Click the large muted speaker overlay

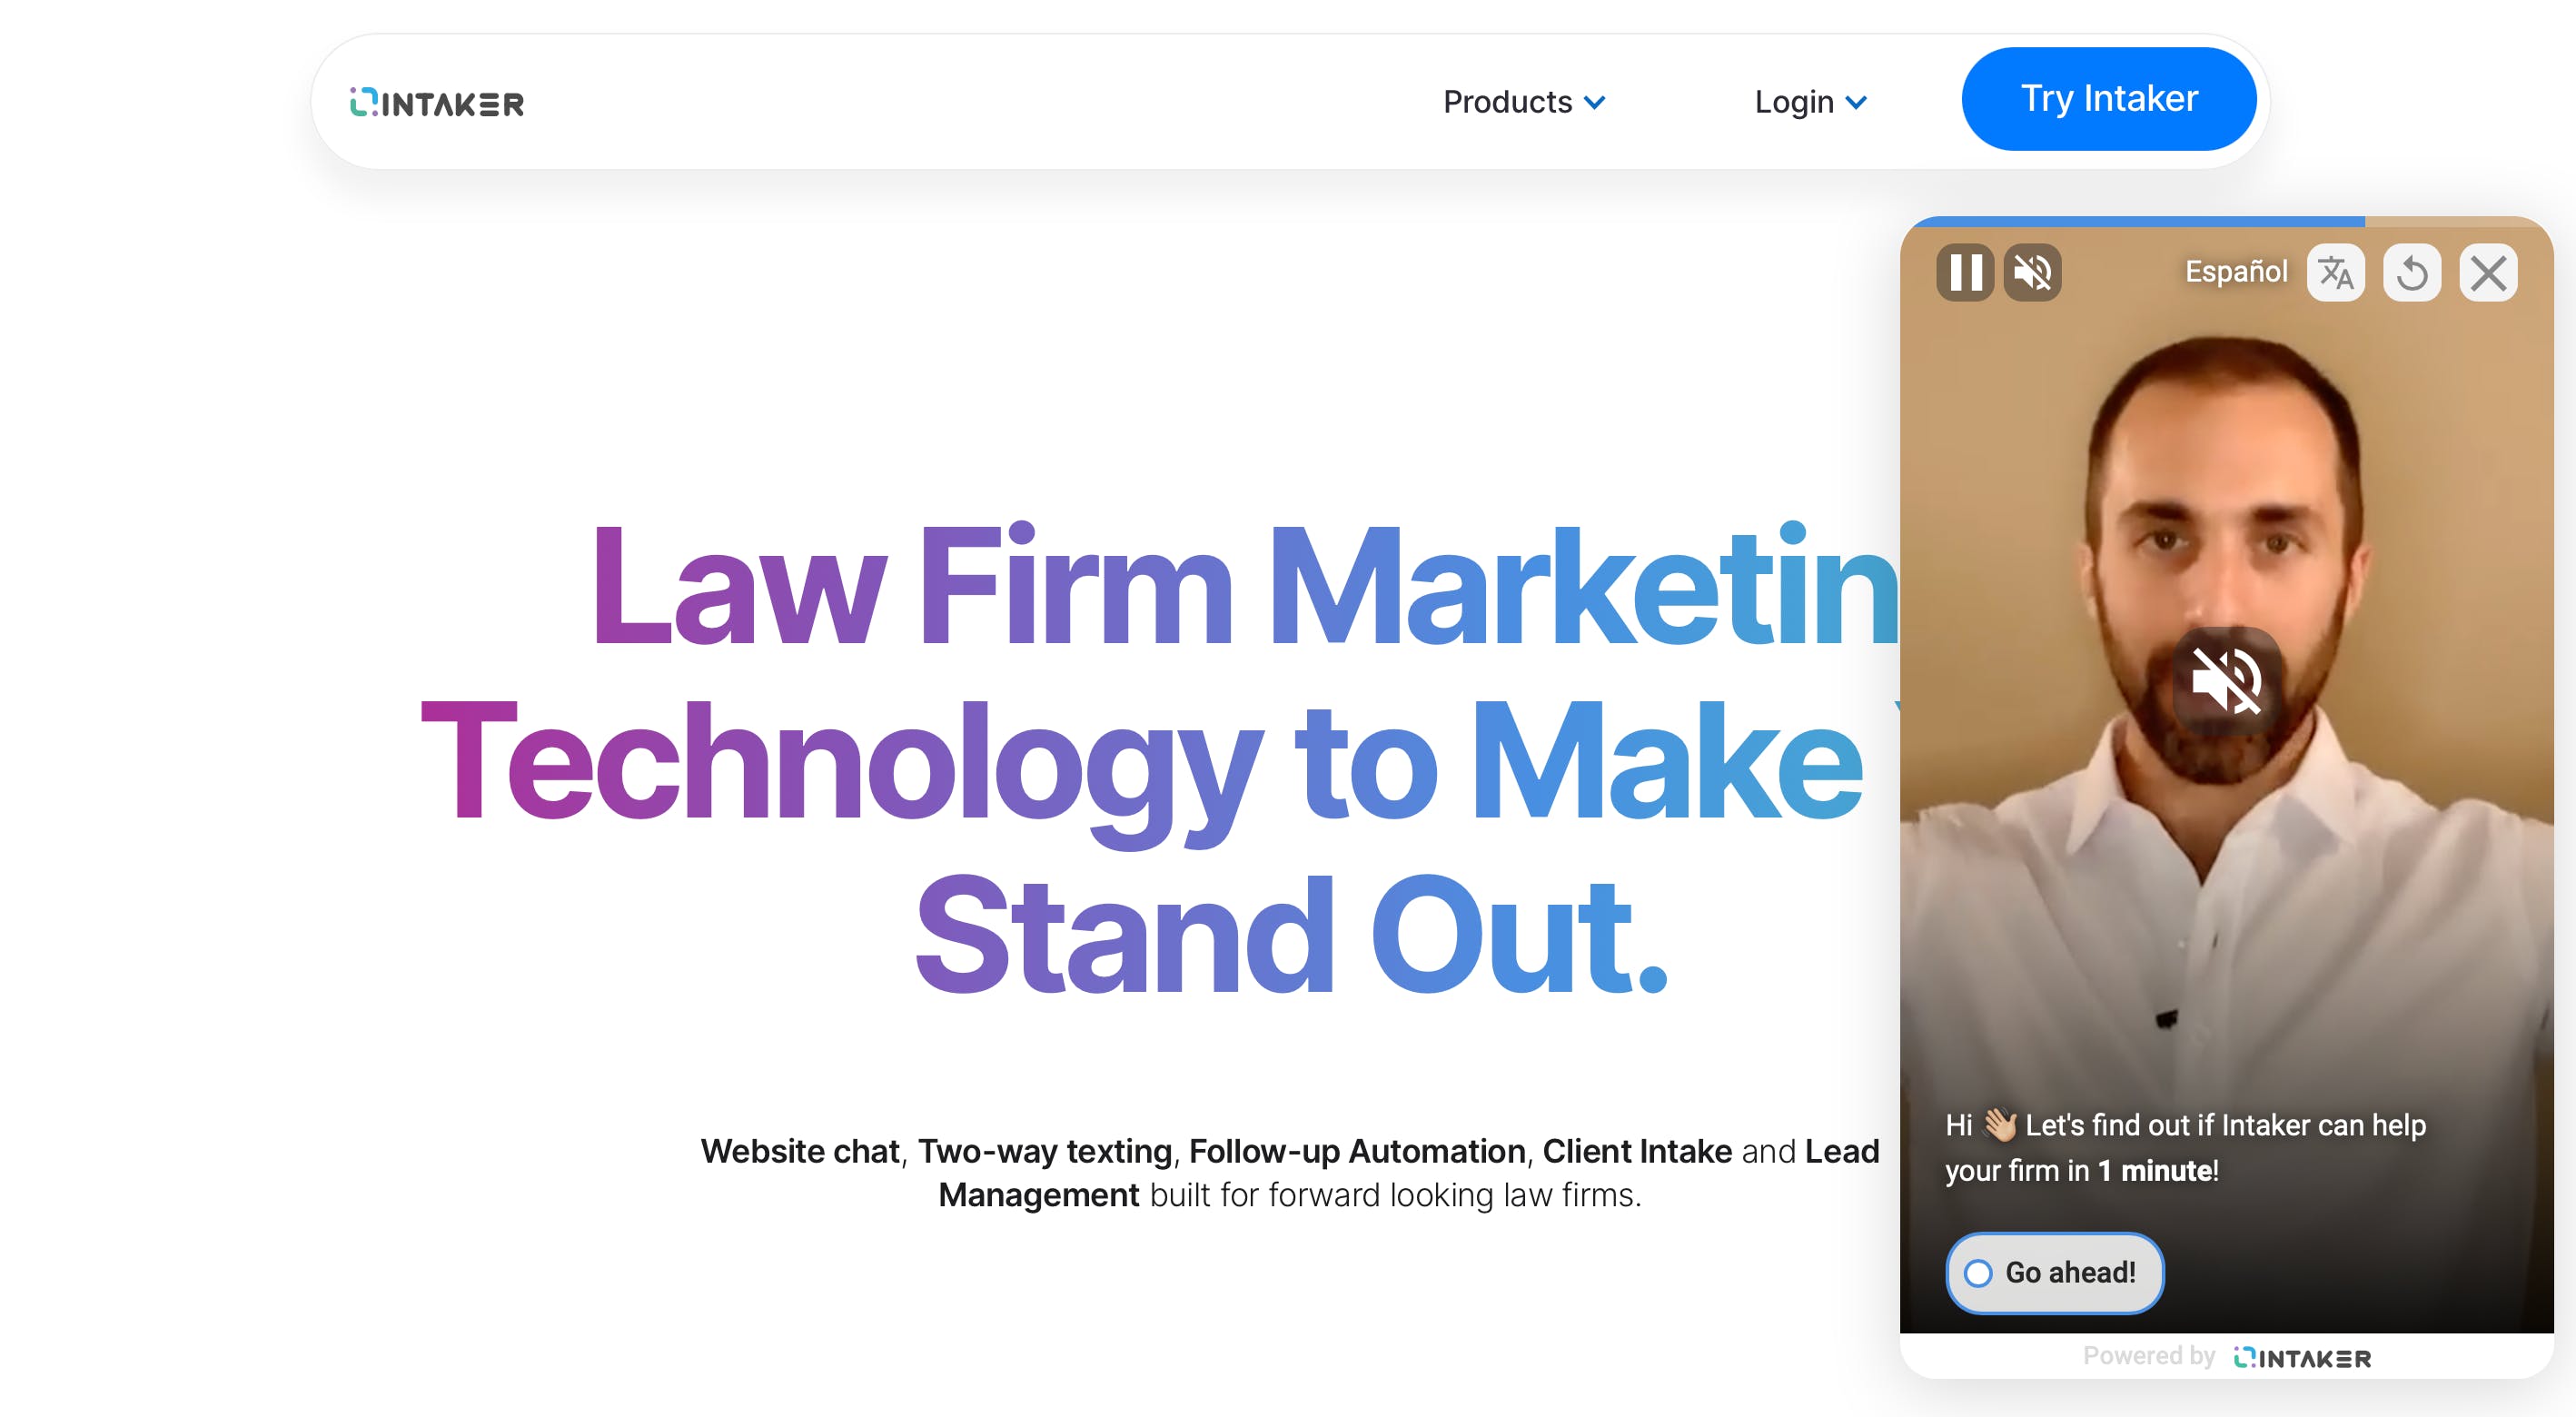pos(2226,681)
